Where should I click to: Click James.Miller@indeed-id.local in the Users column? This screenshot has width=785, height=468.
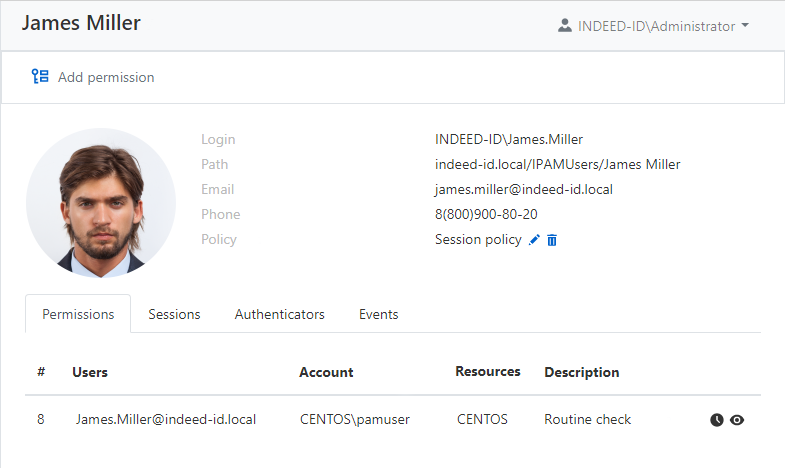166,419
